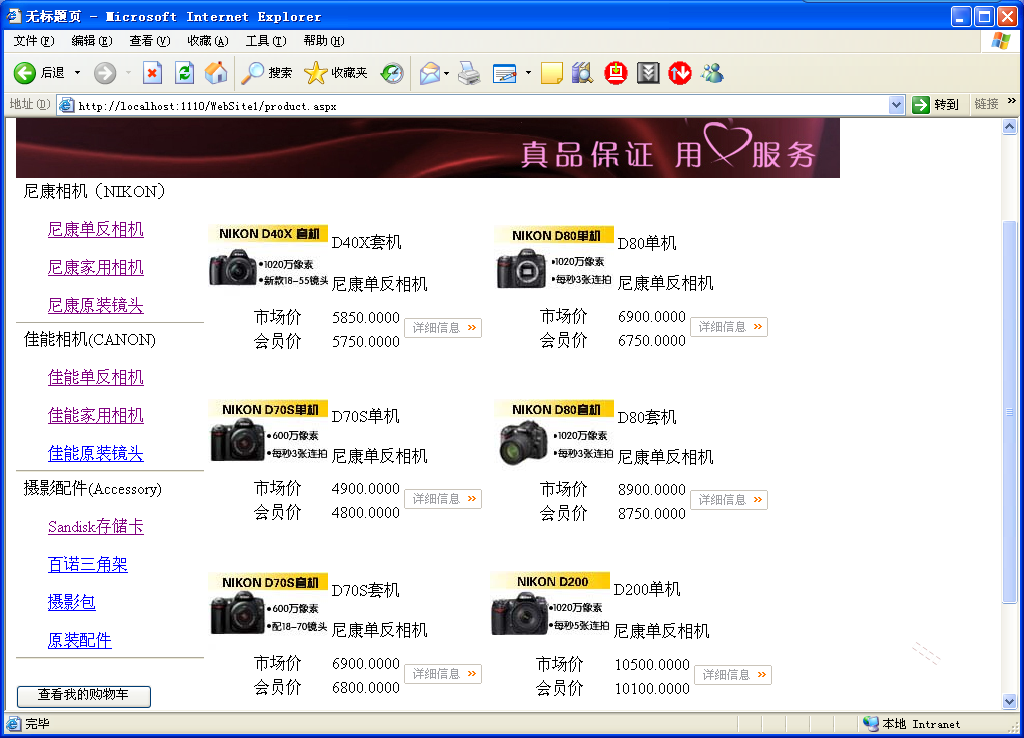The width and height of the screenshot is (1024, 738).
Task: Print the page with the printer icon
Action: [x=469, y=72]
